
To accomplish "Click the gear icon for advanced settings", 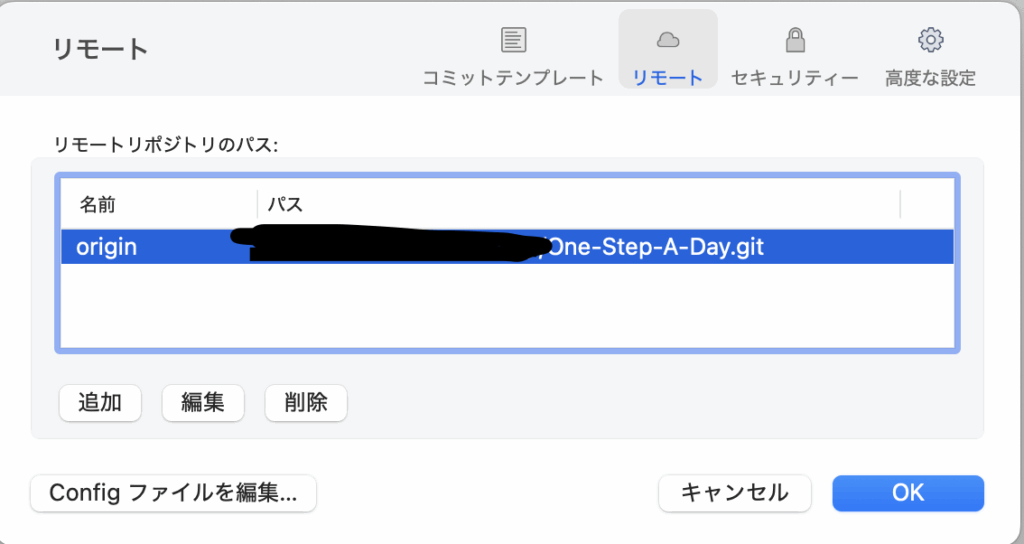I will (931, 40).
